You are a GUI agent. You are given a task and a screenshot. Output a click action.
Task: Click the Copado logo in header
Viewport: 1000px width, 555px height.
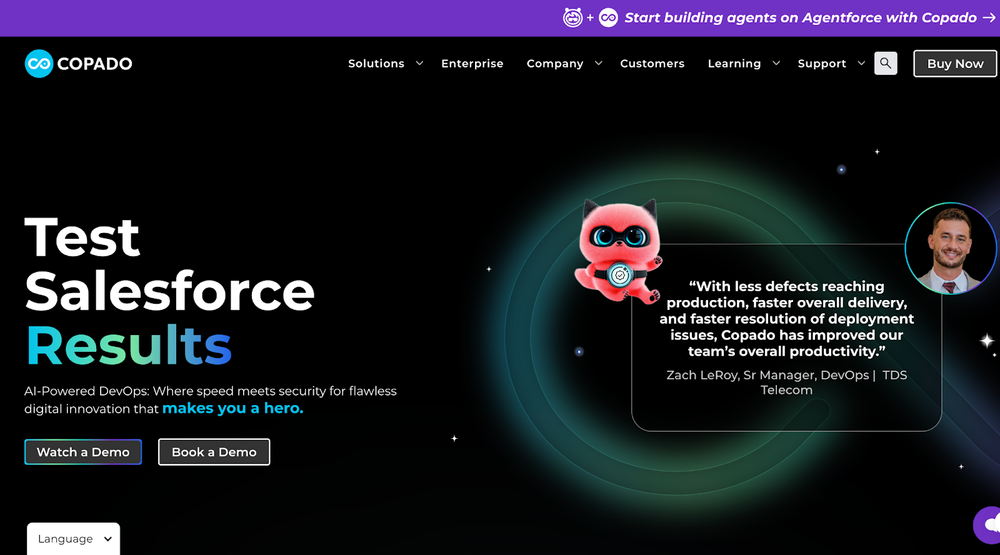click(x=78, y=64)
